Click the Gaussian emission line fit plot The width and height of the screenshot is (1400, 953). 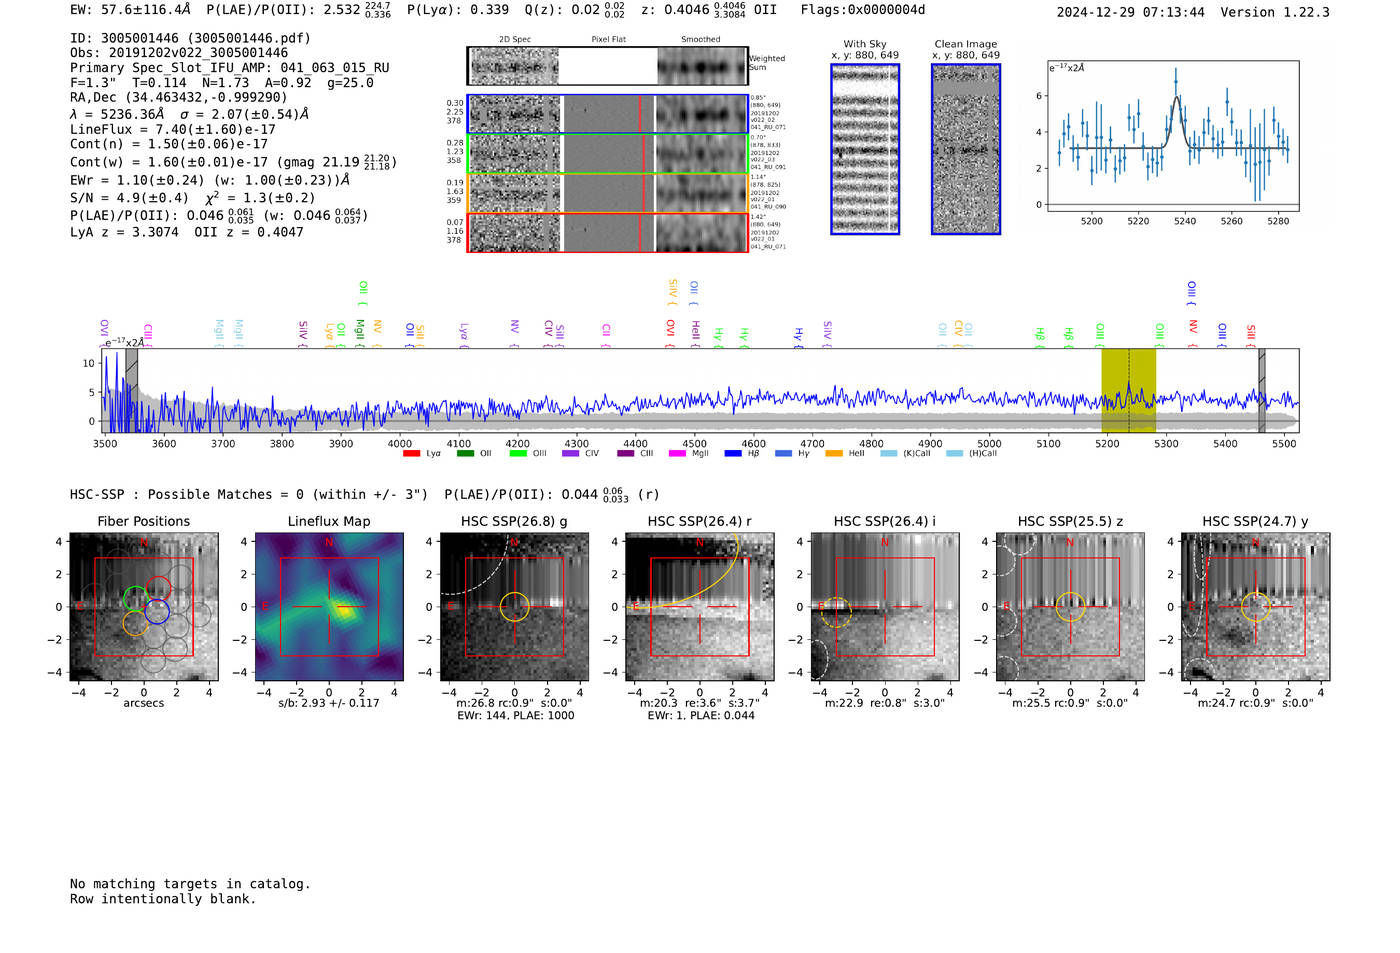click(1172, 136)
